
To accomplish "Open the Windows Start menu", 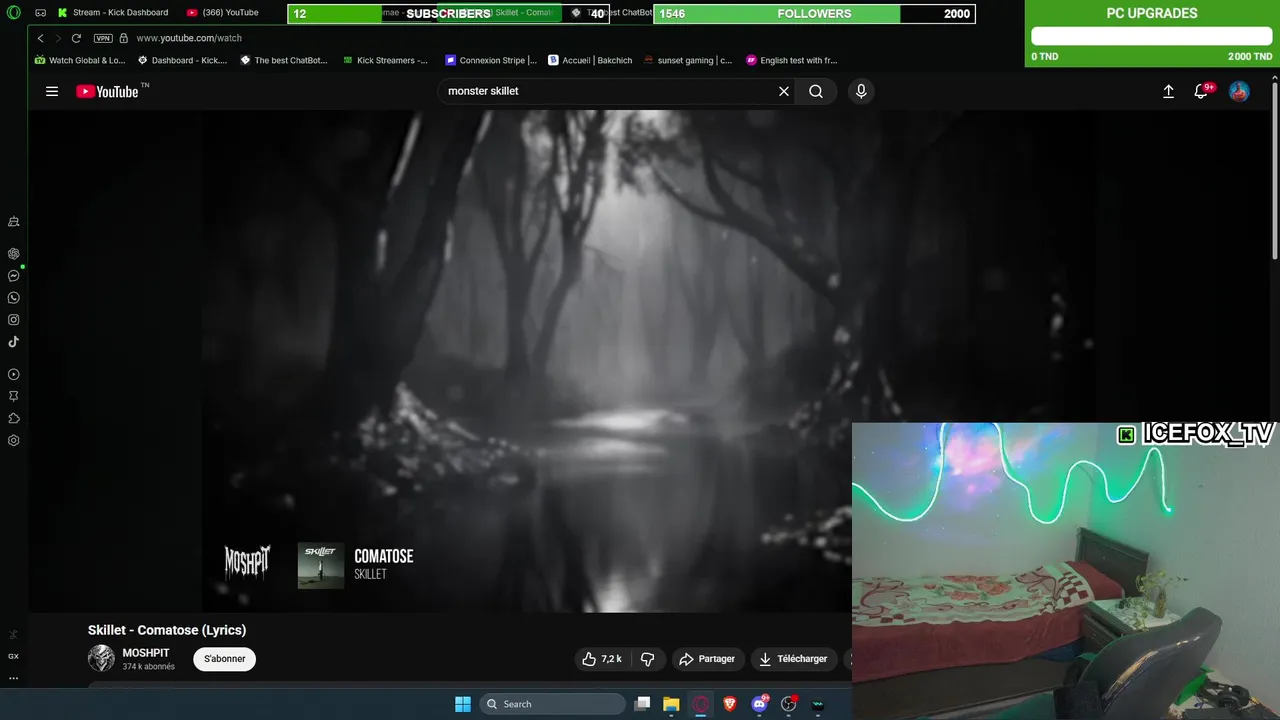I will pyautogui.click(x=463, y=704).
